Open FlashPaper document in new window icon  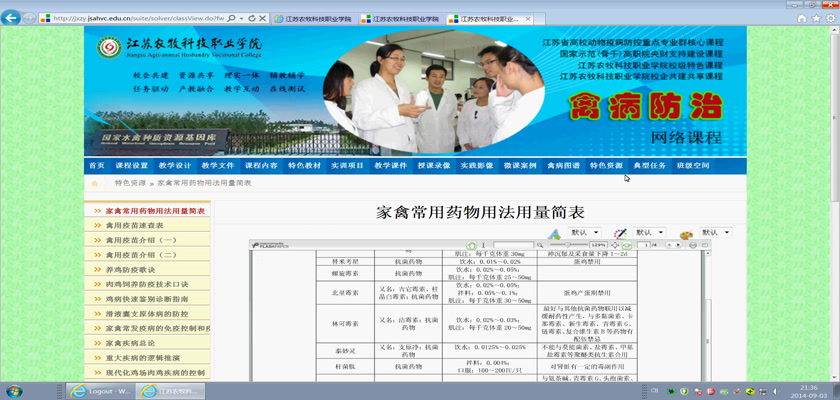coord(705,245)
